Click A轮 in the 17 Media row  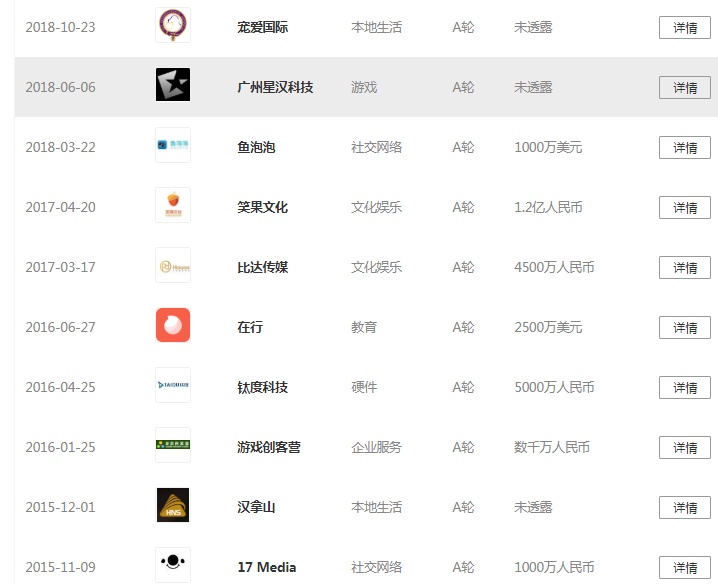click(x=463, y=568)
